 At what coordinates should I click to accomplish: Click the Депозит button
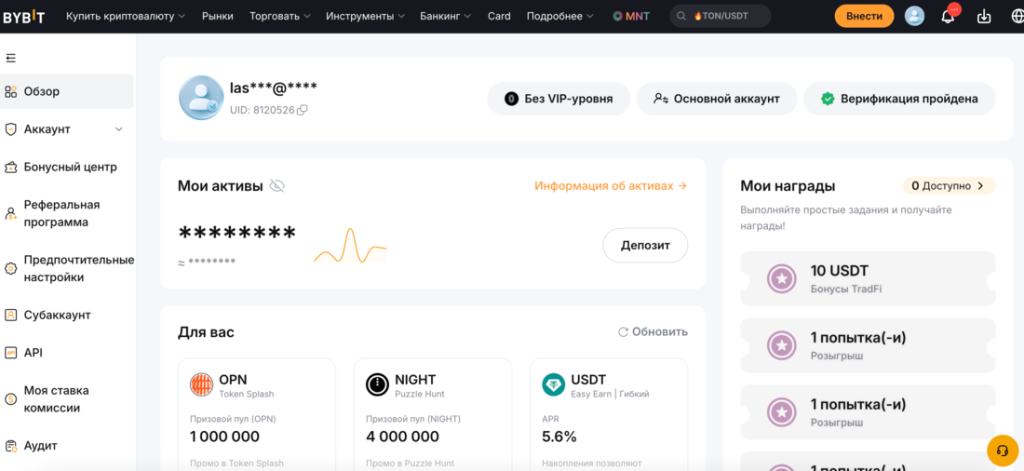point(645,245)
